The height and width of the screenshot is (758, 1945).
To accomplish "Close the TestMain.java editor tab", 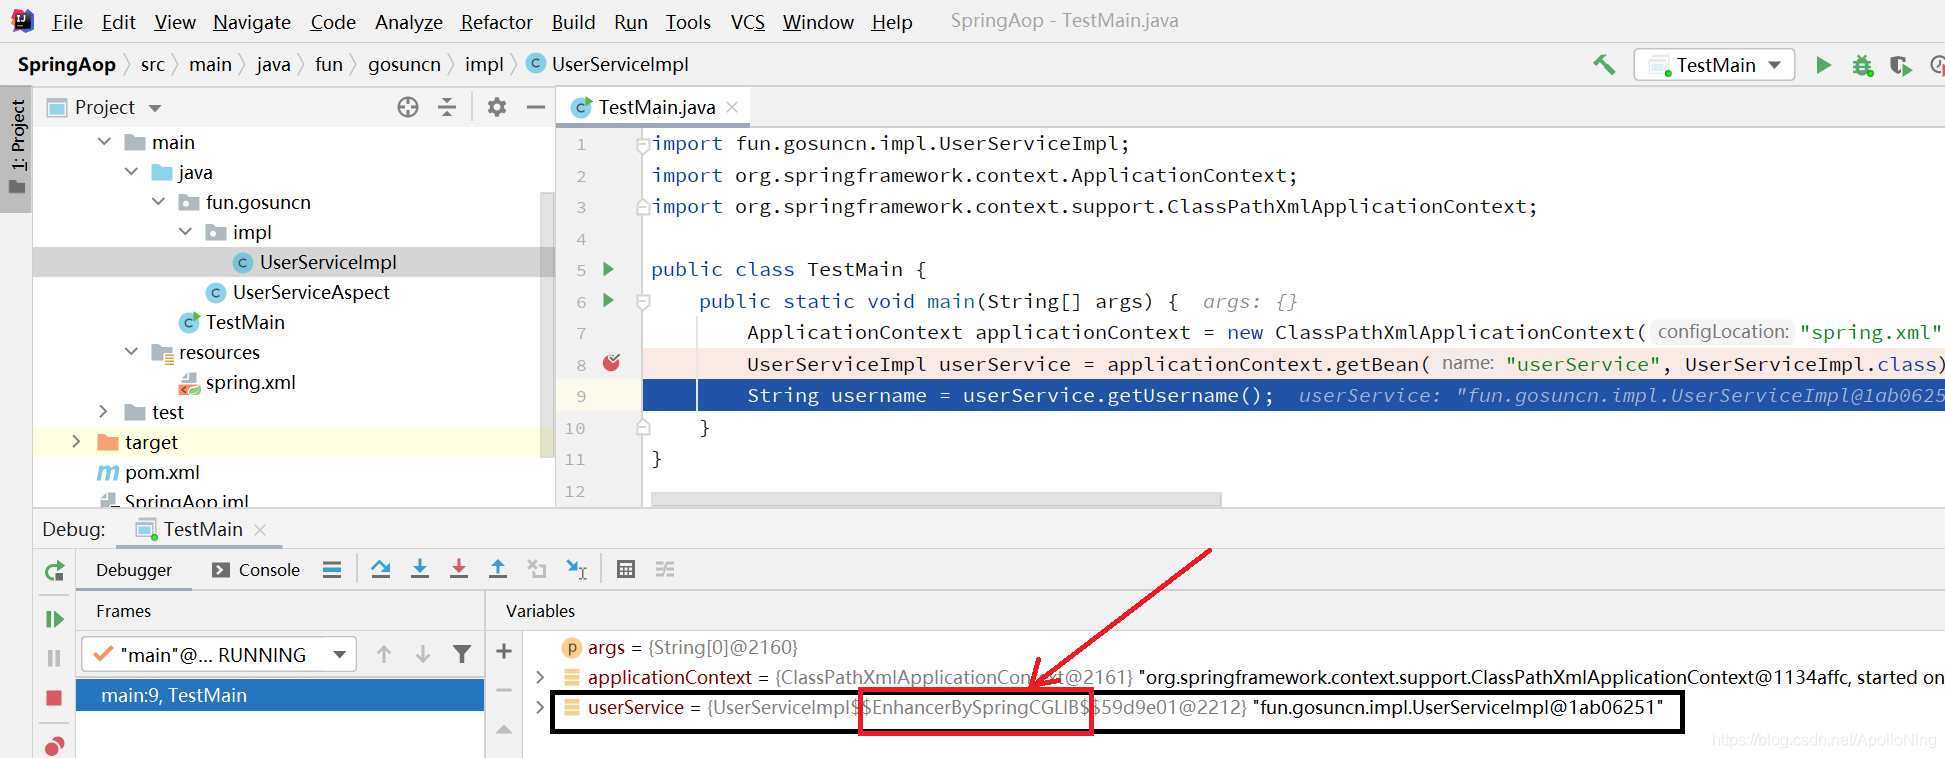I will (x=733, y=107).
